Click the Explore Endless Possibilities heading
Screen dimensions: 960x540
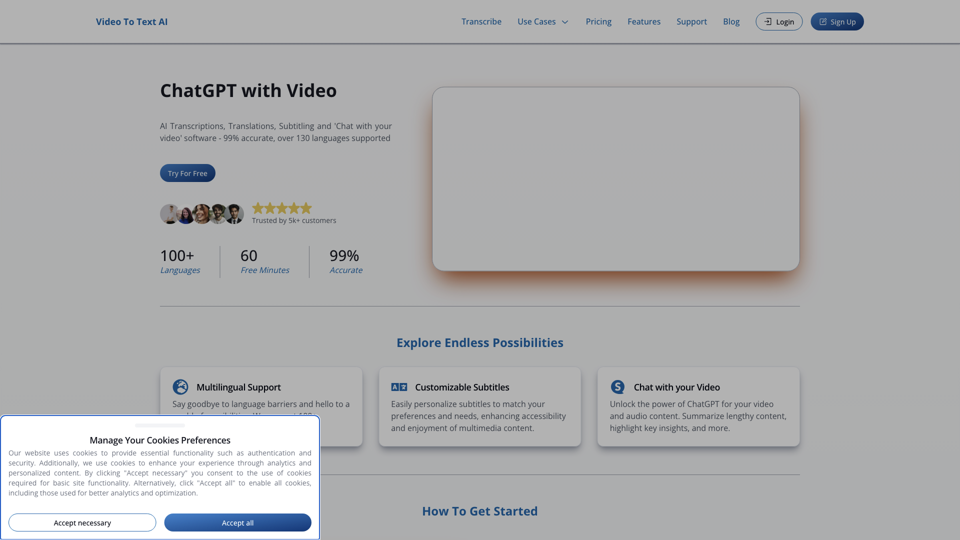pyautogui.click(x=480, y=343)
